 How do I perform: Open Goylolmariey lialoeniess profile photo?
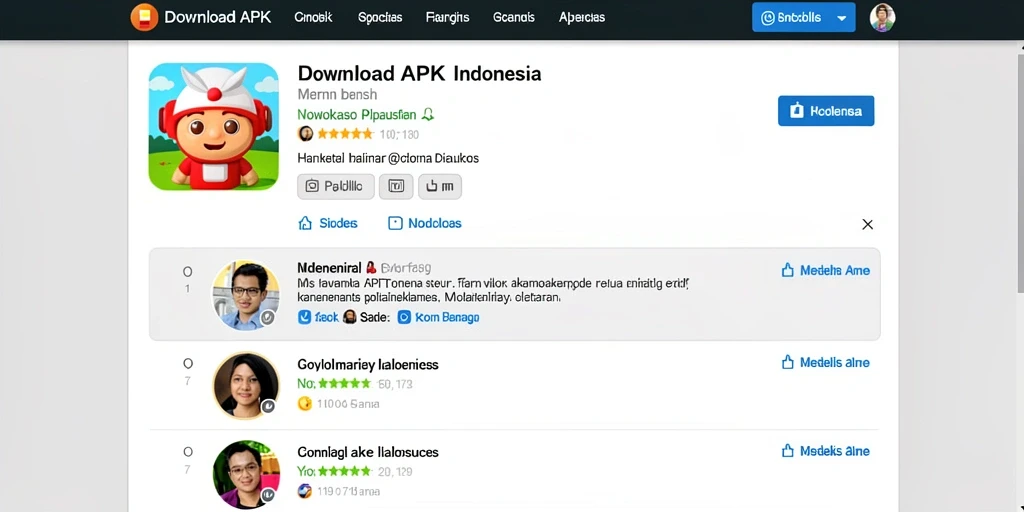tap(246, 386)
